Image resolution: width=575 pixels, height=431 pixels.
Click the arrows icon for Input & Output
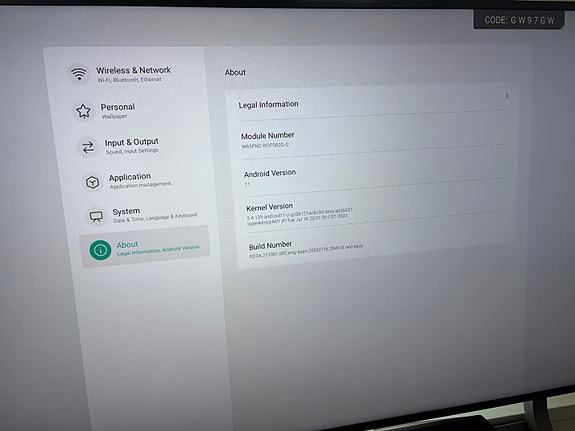88,147
